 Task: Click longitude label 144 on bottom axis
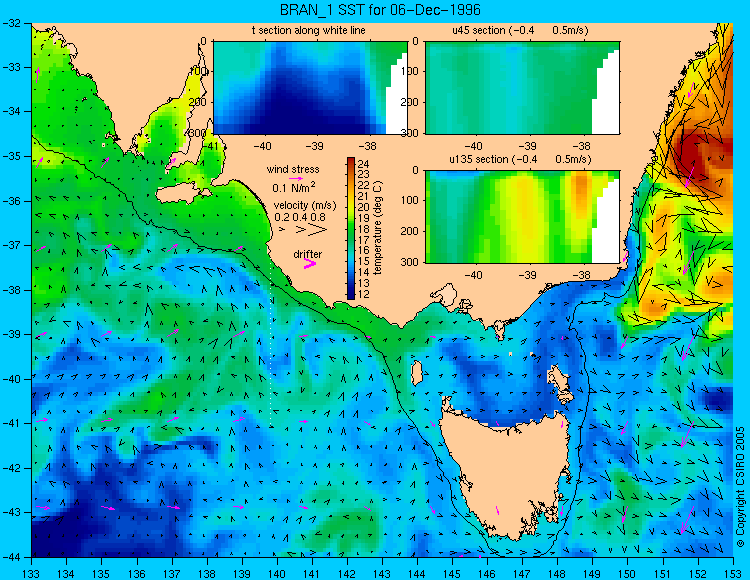click(x=417, y=574)
